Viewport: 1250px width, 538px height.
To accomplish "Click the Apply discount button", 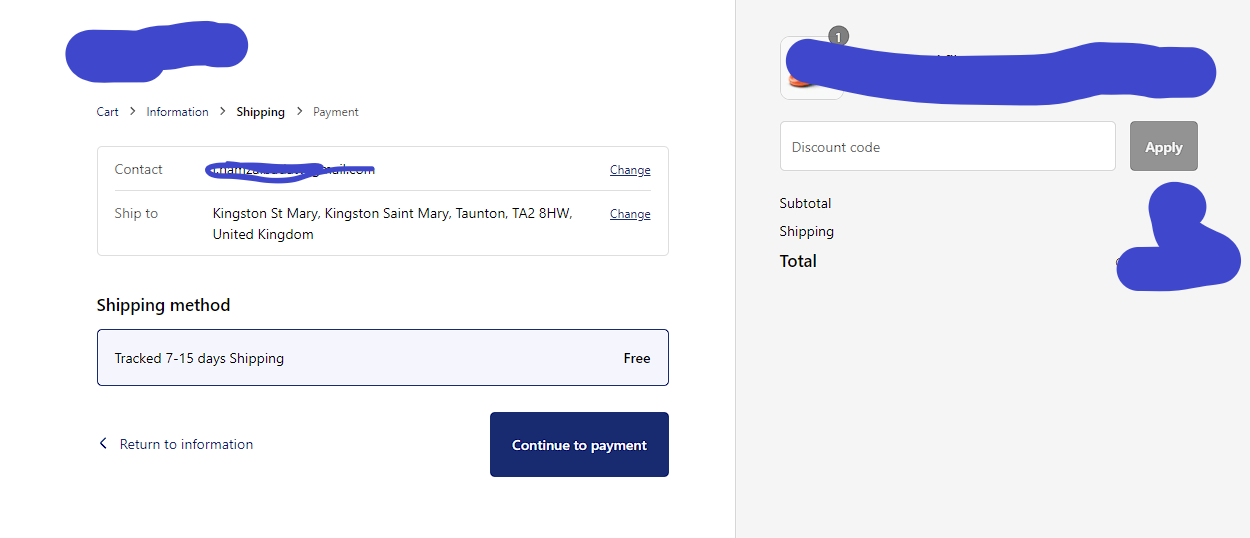I will pos(1163,147).
